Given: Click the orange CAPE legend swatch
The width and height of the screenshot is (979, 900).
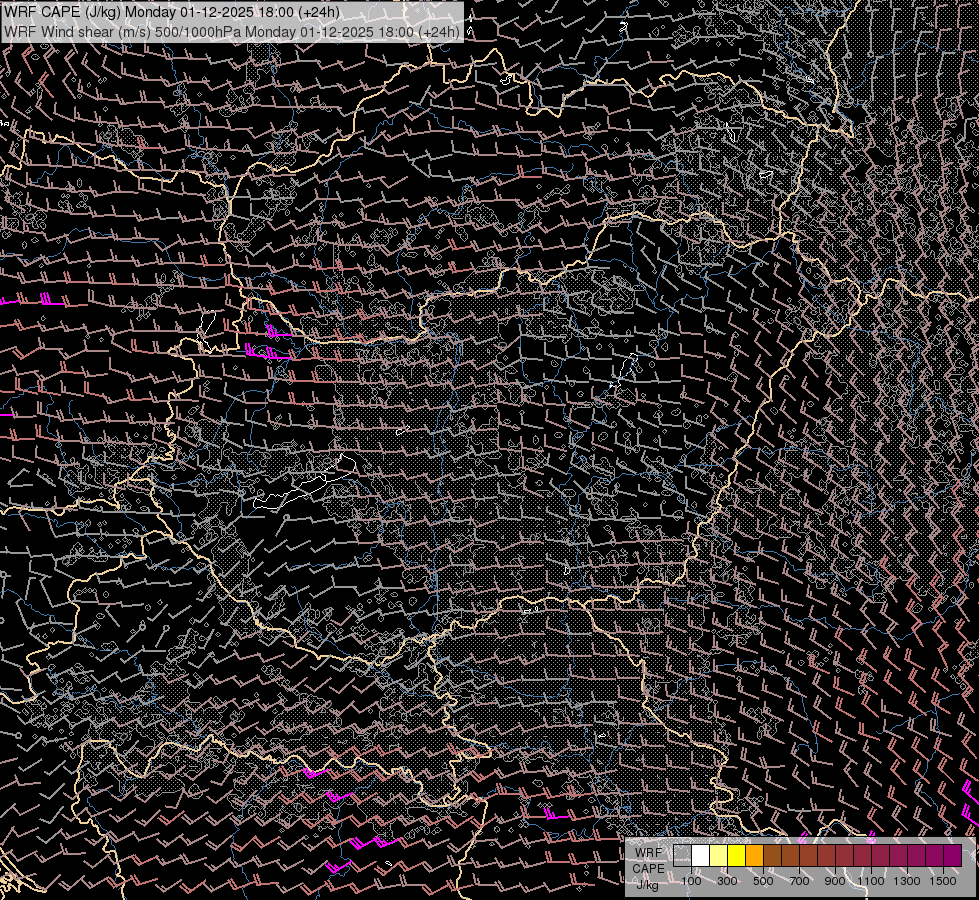Looking at the screenshot, I should (x=754, y=856).
